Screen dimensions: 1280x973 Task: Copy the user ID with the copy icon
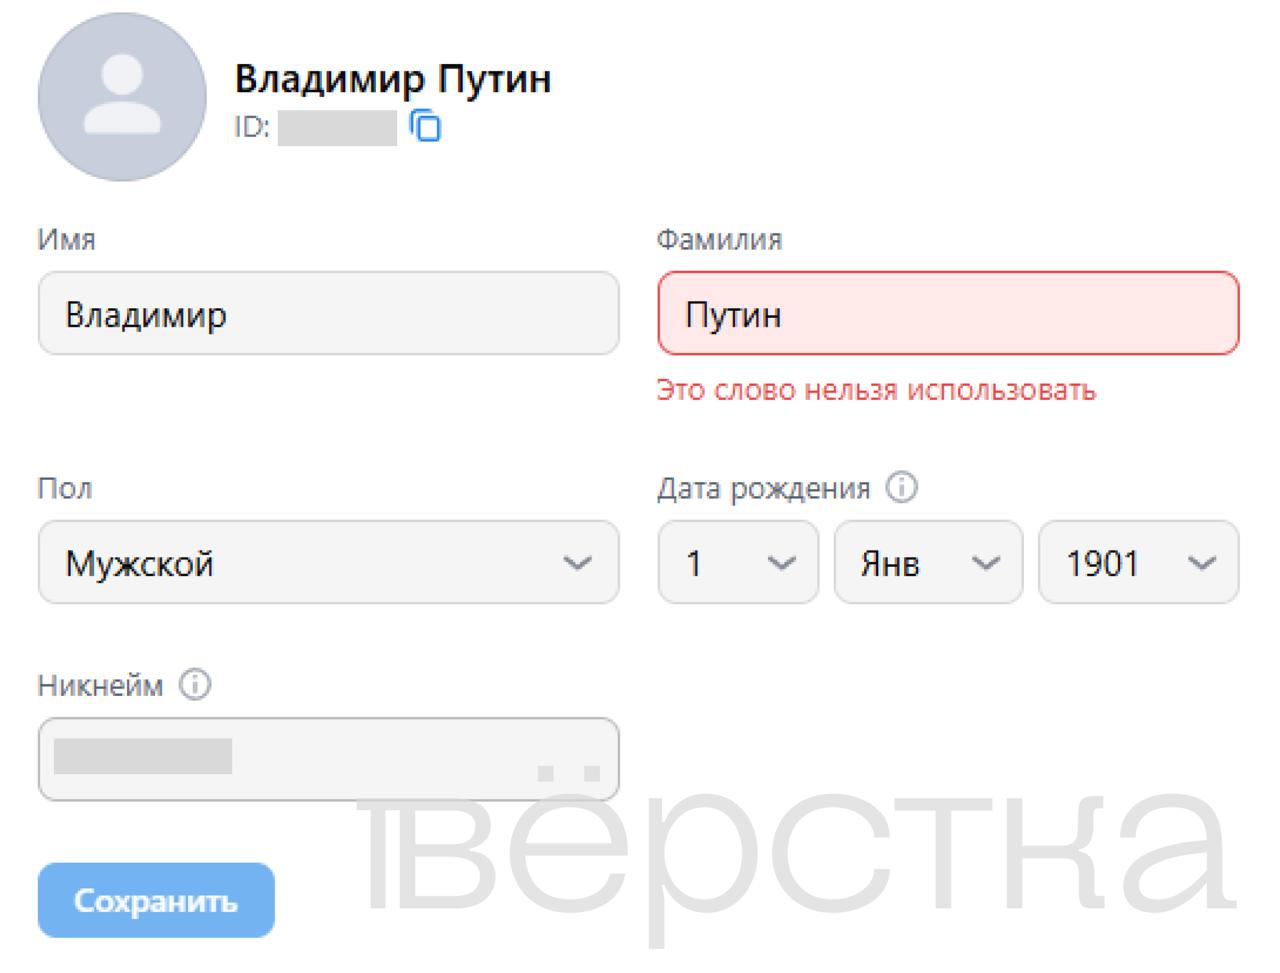click(426, 127)
